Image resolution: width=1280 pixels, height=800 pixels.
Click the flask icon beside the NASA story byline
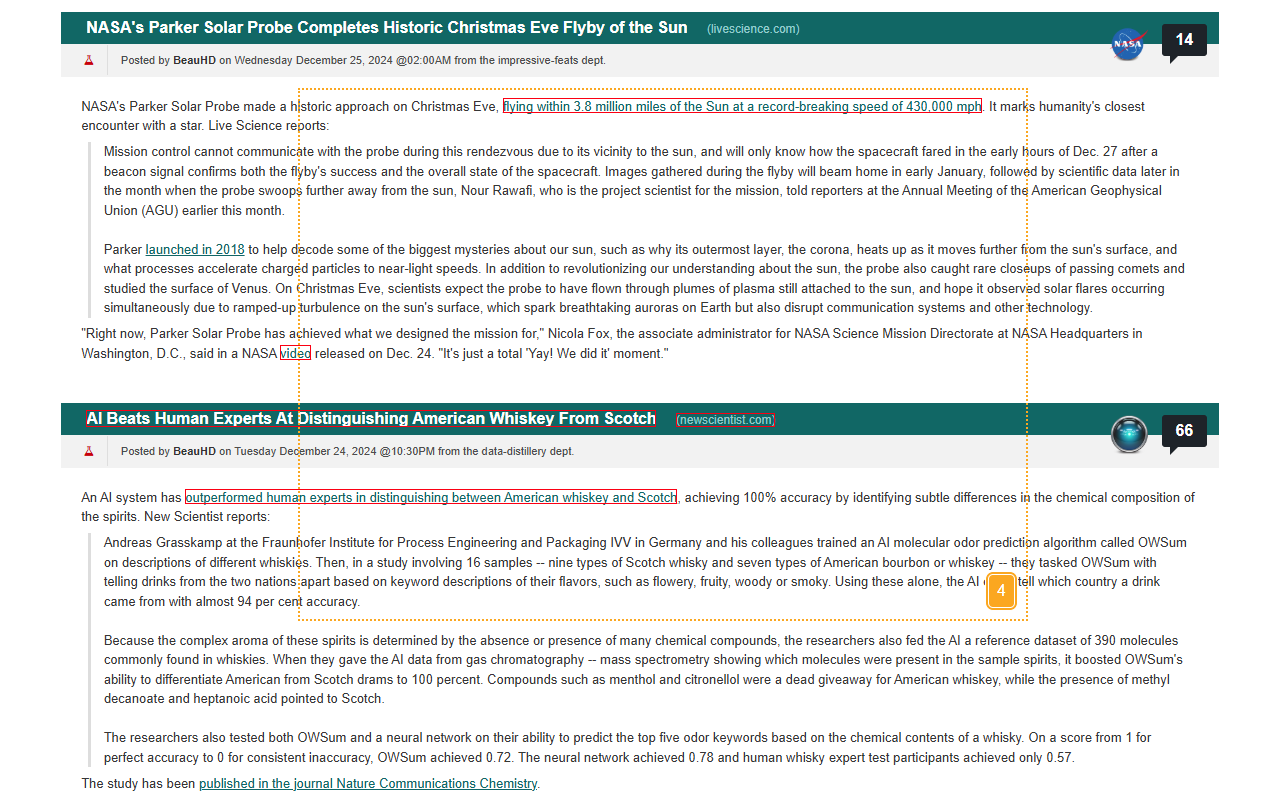[x=88, y=60]
